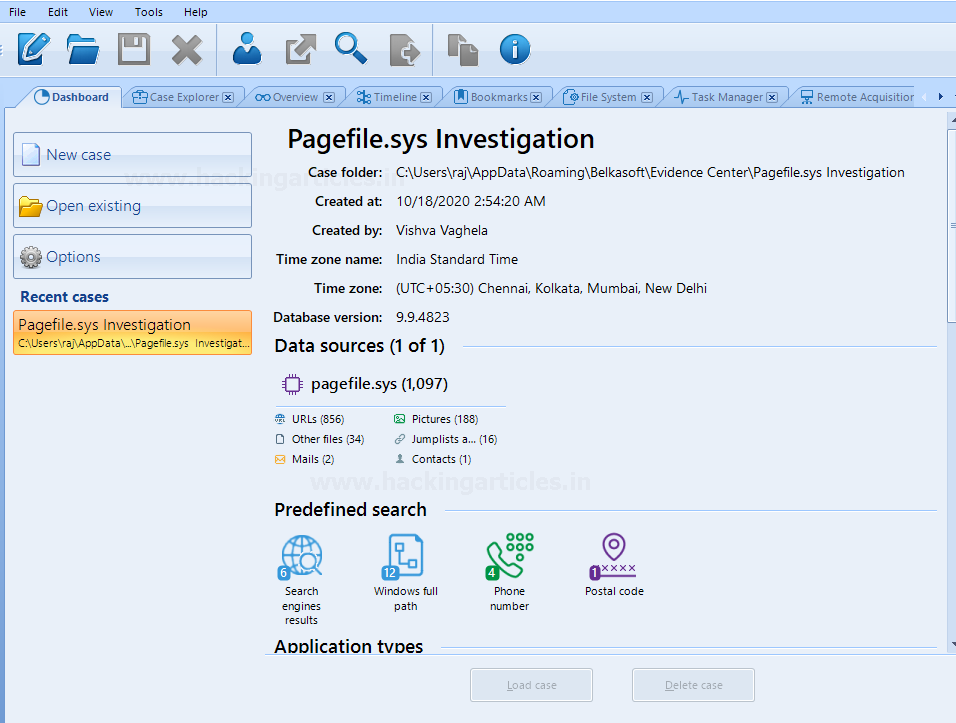Close the Overview tab
Screen dimensions: 956x723
(x=329, y=98)
